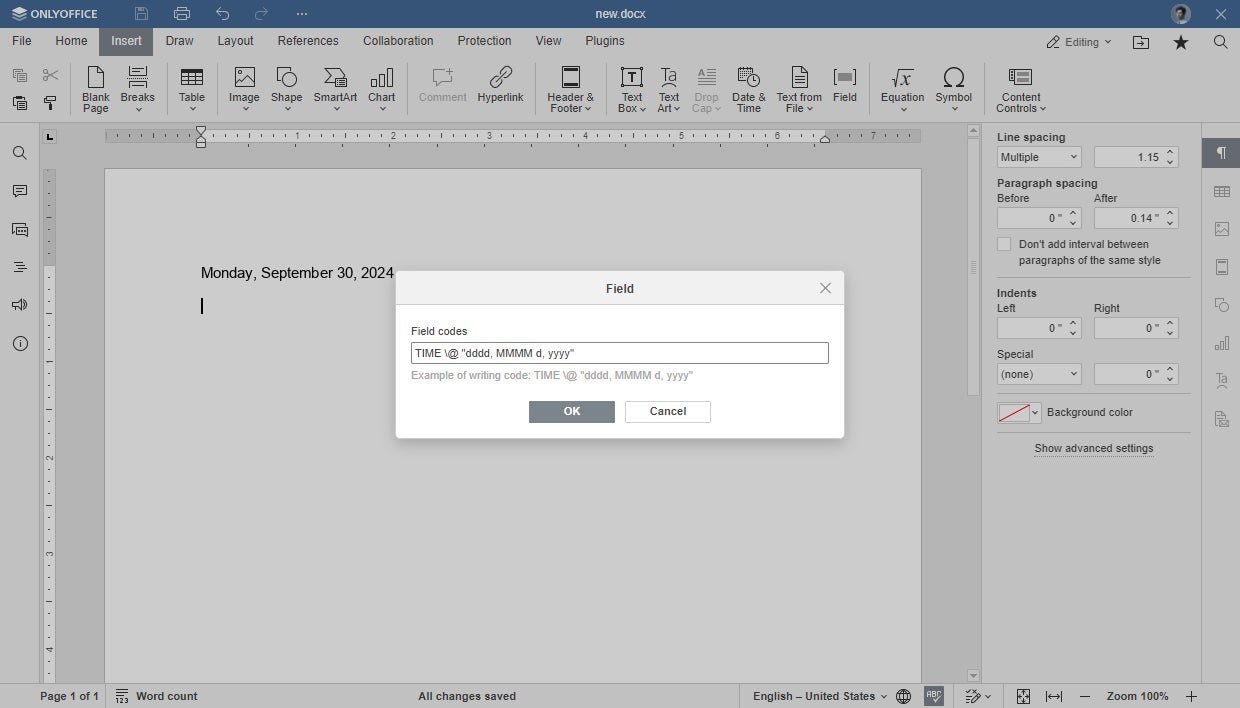Image resolution: width=1240 pixels, height=708 pixels.
Task: Undo the last action
Action: 222,14
